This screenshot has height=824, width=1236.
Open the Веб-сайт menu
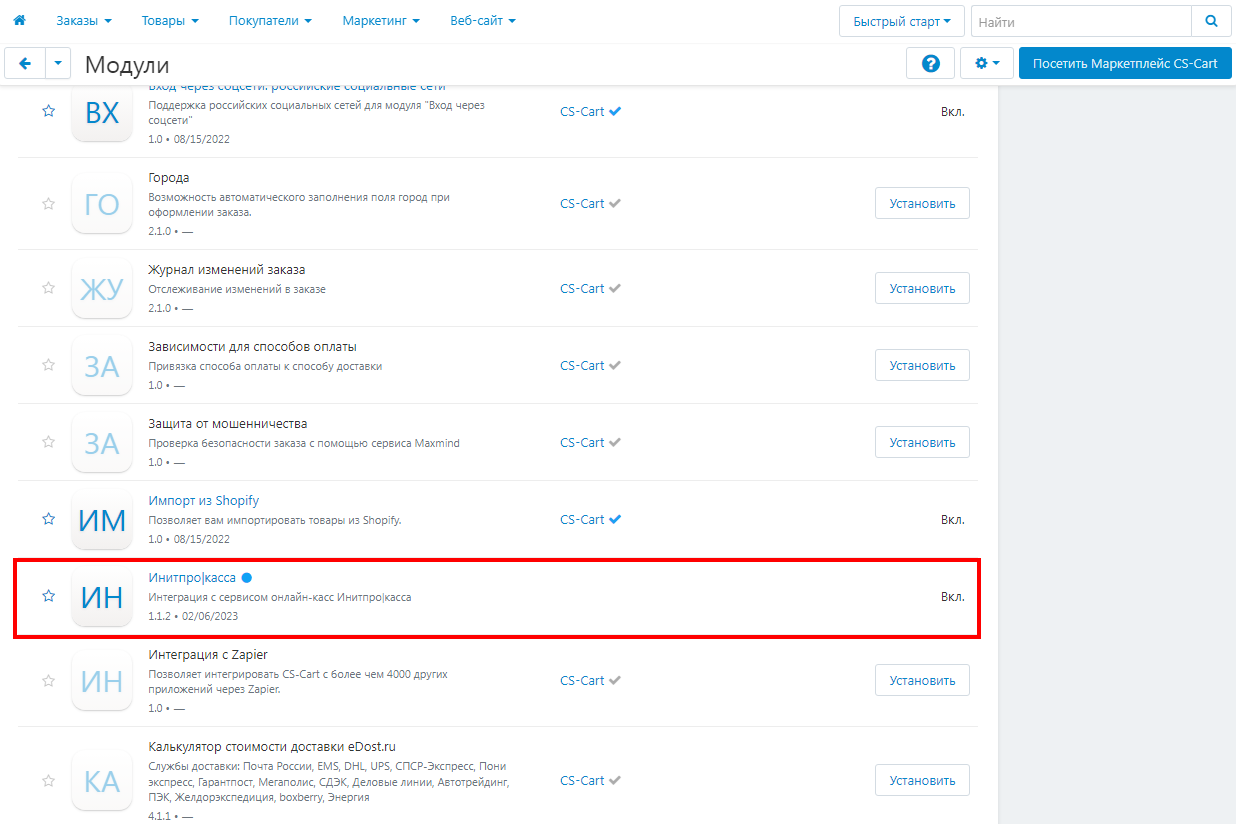[x=483, y=20]
